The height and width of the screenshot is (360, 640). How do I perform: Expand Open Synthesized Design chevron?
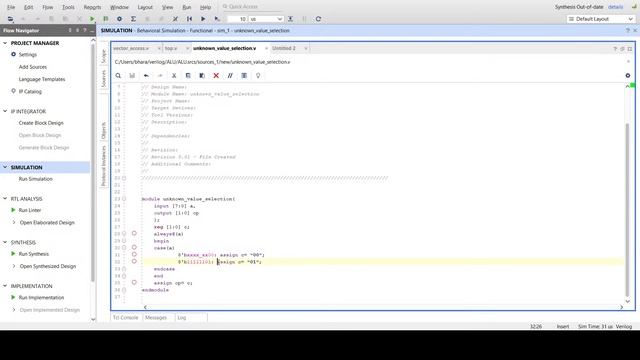[x=14, y=266]
